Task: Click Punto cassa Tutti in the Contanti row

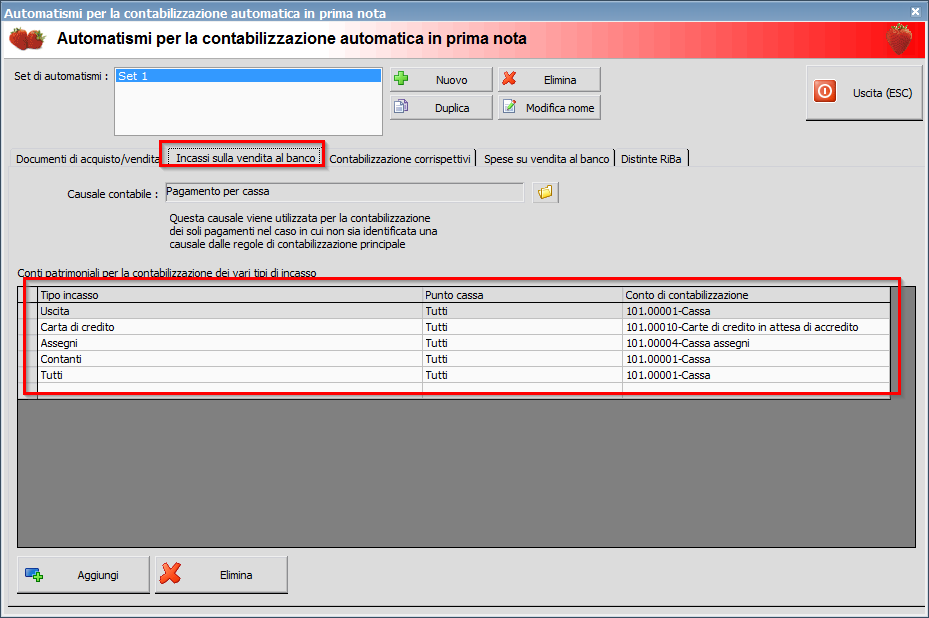Action: point(523,359)
